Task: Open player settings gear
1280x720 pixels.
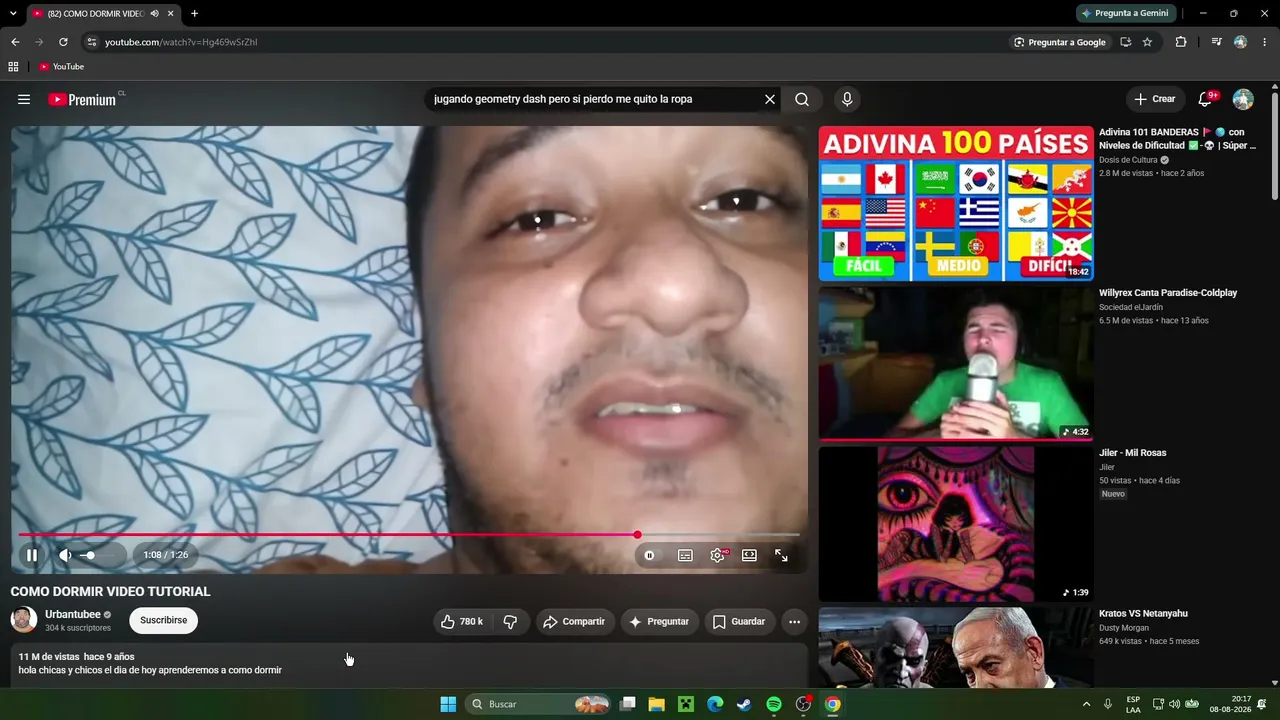Action: 717,555
